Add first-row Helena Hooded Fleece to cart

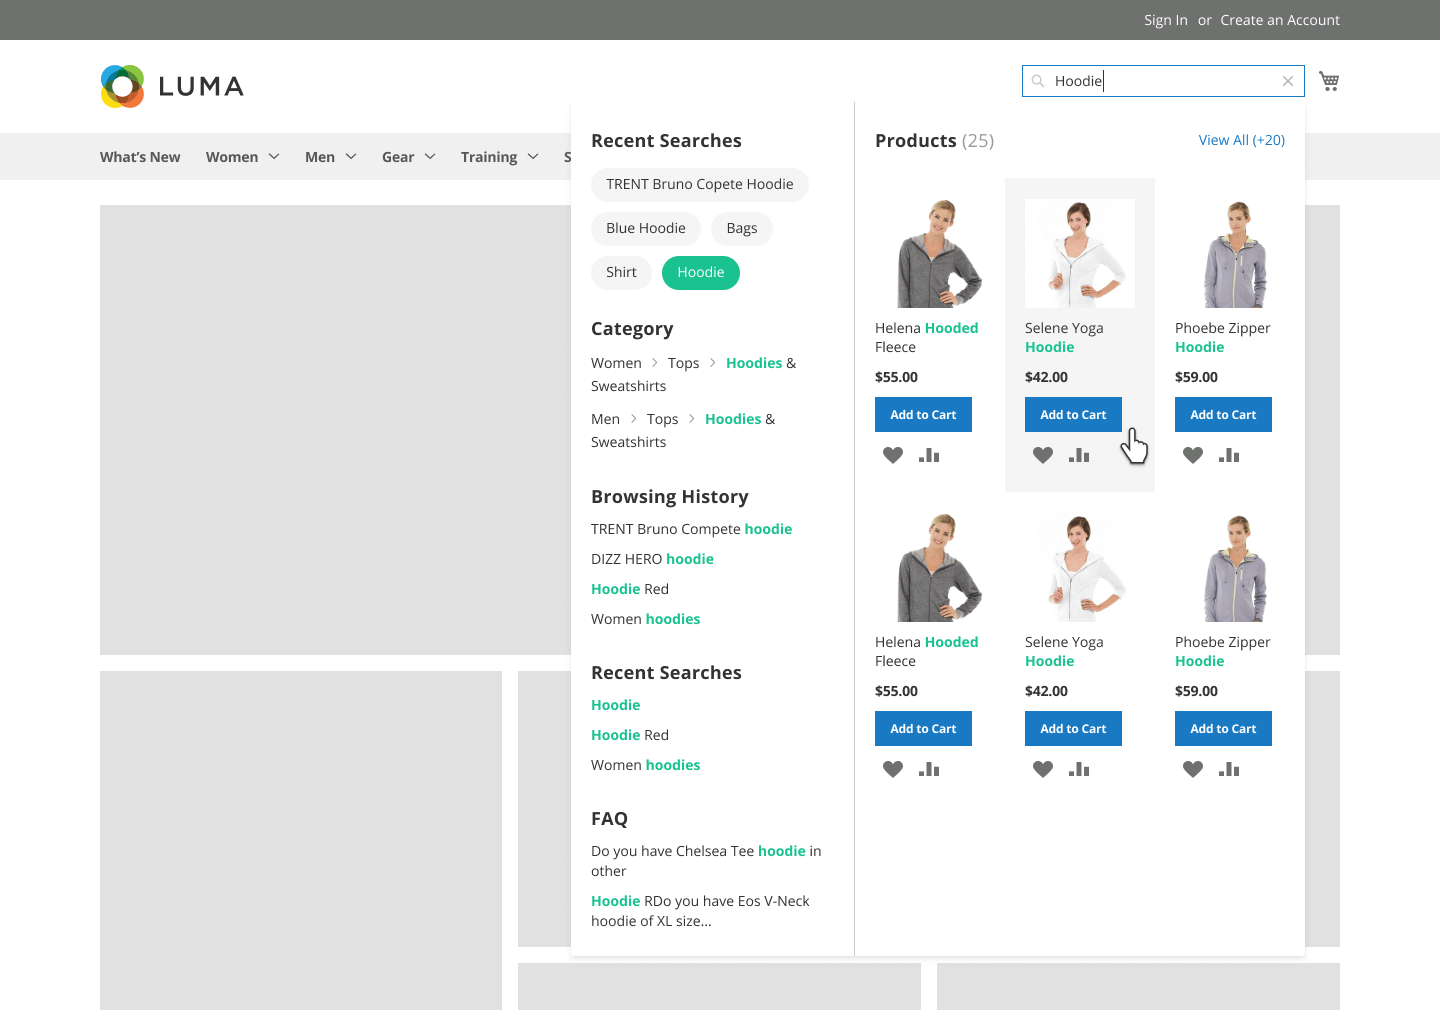coord(923,415)
